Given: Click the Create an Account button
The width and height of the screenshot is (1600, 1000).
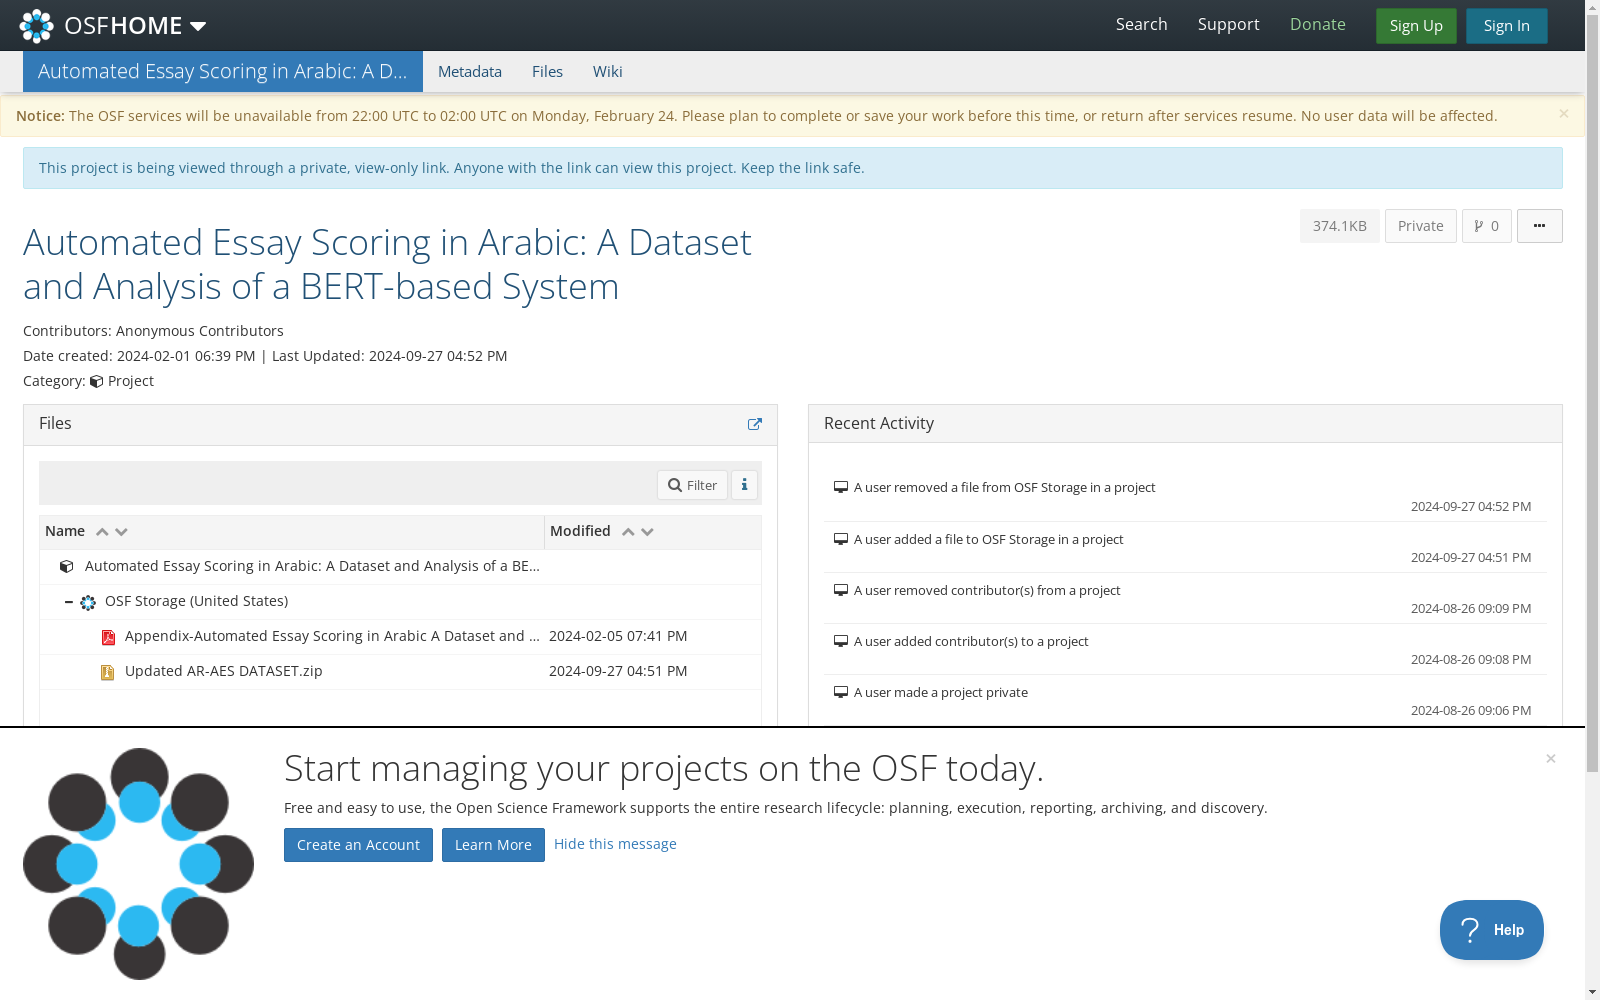Looking at the screenshot, I should [x=358, y=845].
